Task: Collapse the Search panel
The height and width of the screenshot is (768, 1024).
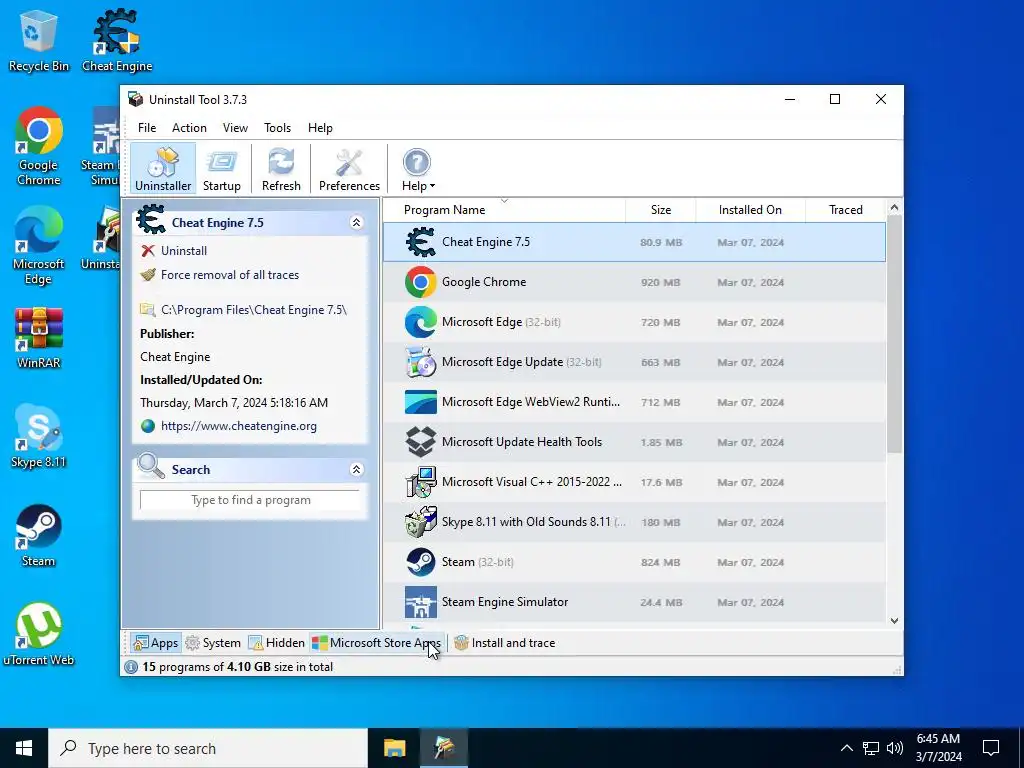Action: [x=357, y=470]
